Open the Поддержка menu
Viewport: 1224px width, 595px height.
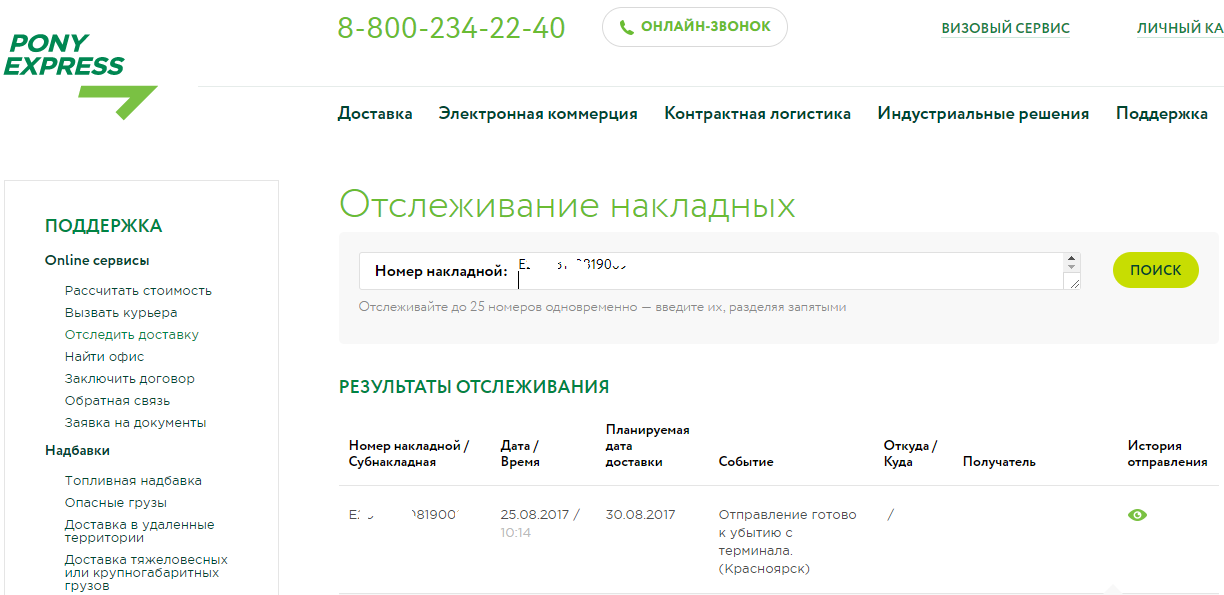(x=1162, y=114)
